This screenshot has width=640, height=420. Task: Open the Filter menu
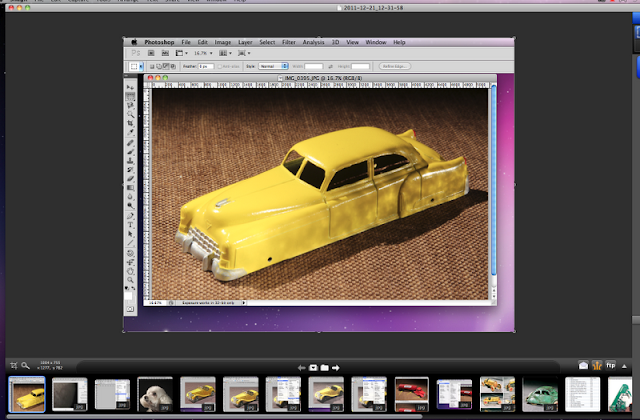click(289, 43)
